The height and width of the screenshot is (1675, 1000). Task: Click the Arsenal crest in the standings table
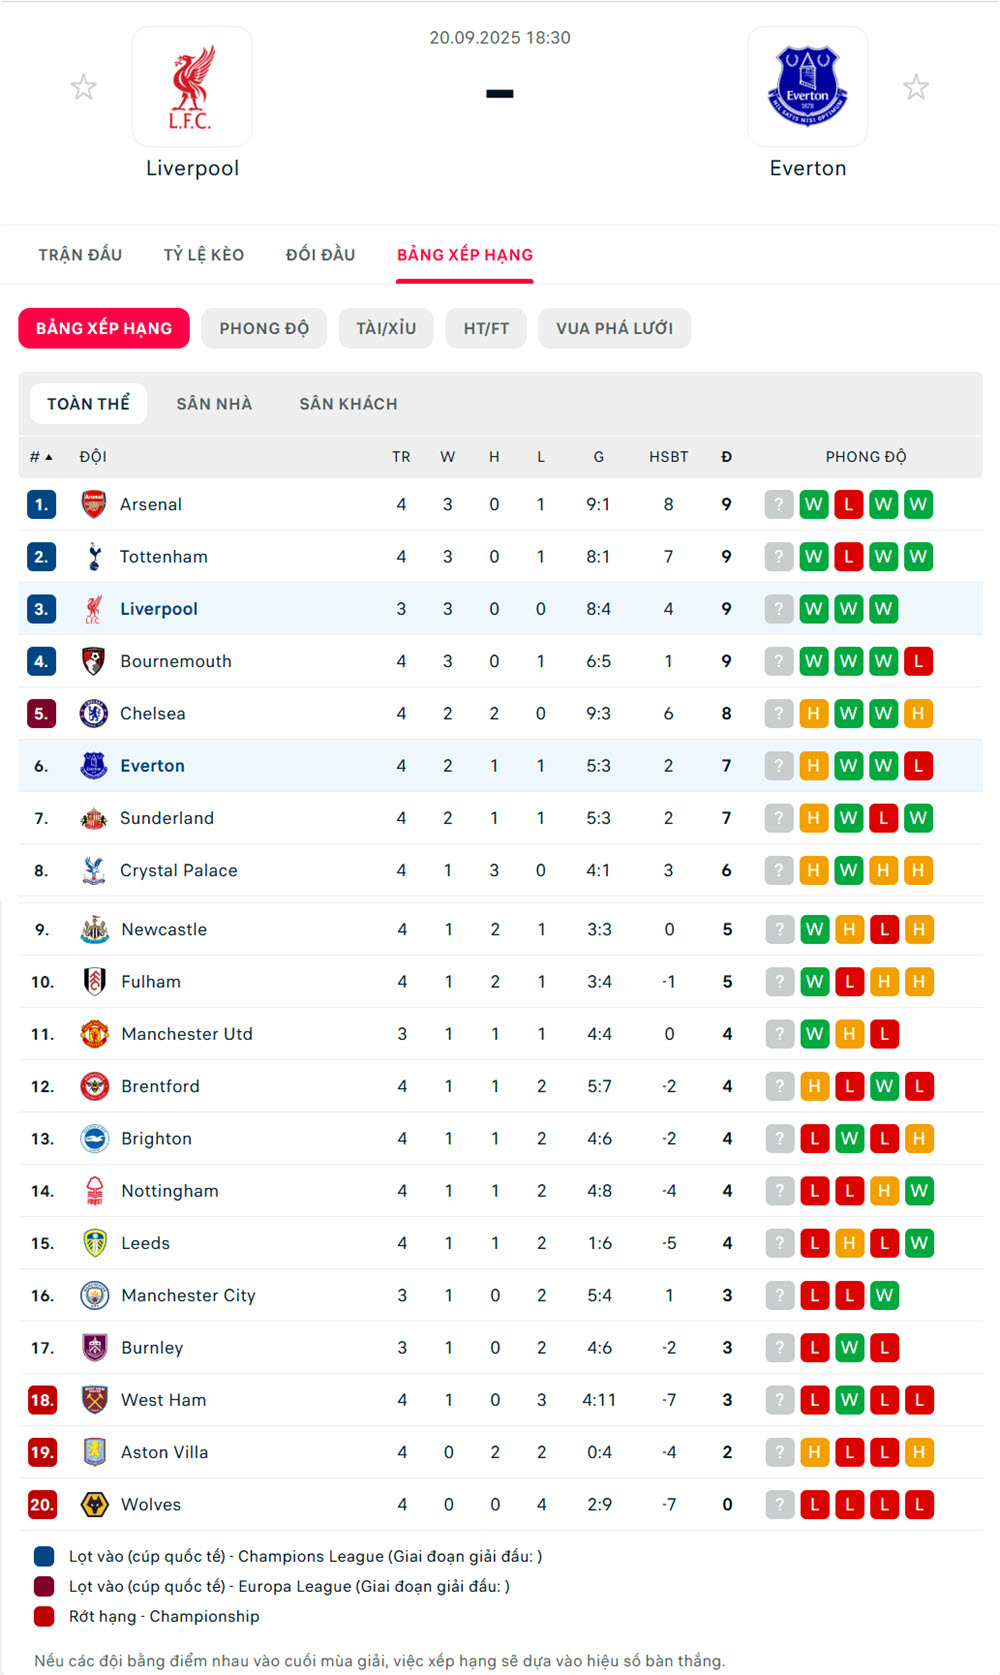(x=94, y=504)
